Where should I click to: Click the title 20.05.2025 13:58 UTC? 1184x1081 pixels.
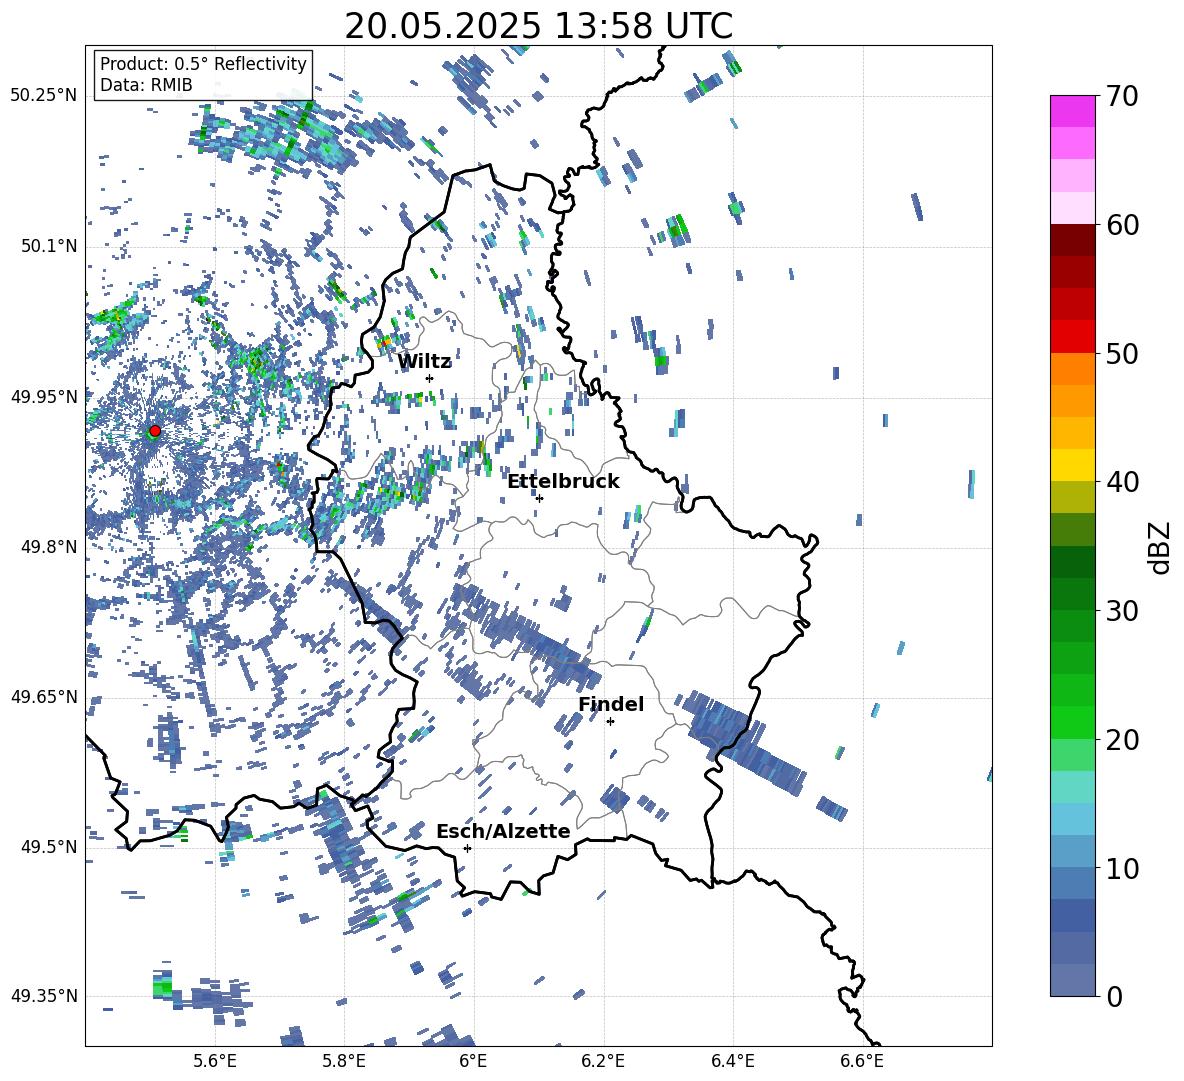538,26
